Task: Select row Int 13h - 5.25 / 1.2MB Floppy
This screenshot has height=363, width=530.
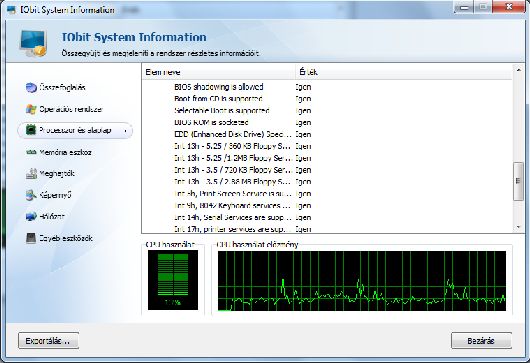Action: (x=327, y=158)
